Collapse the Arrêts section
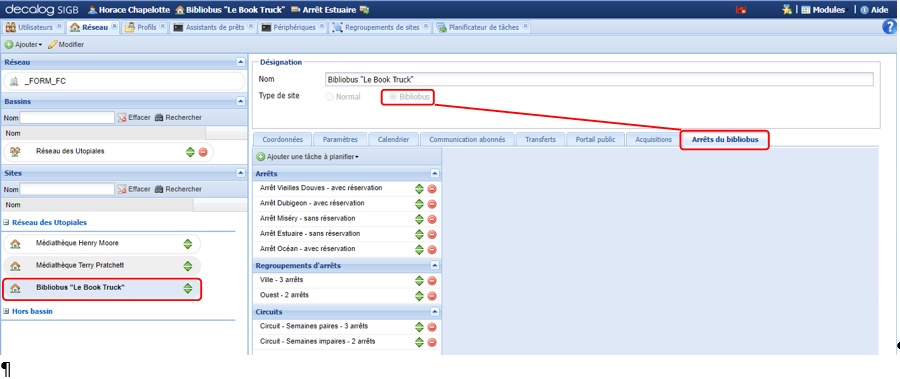 (x=435, y=173)
